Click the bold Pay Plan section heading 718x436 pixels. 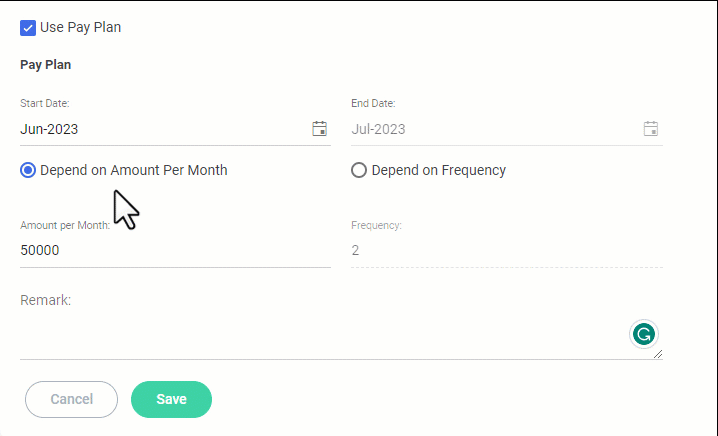[x=46, y=65]
